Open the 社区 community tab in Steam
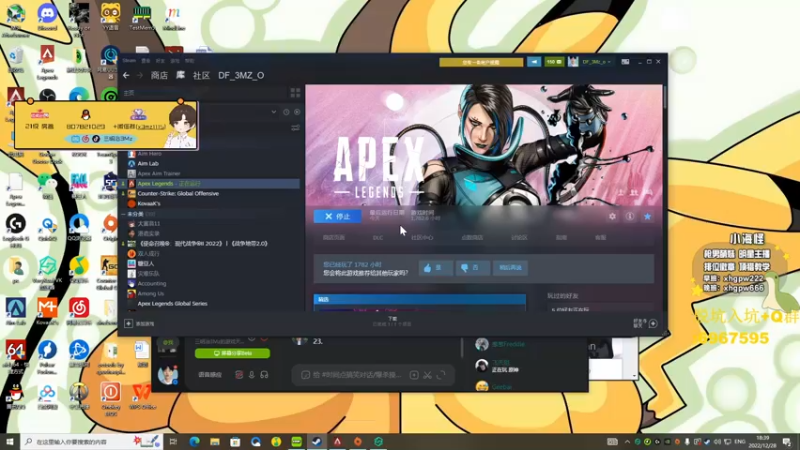Image resolution: width=800 pixels, height=450 pixels. tap(202, 76)
